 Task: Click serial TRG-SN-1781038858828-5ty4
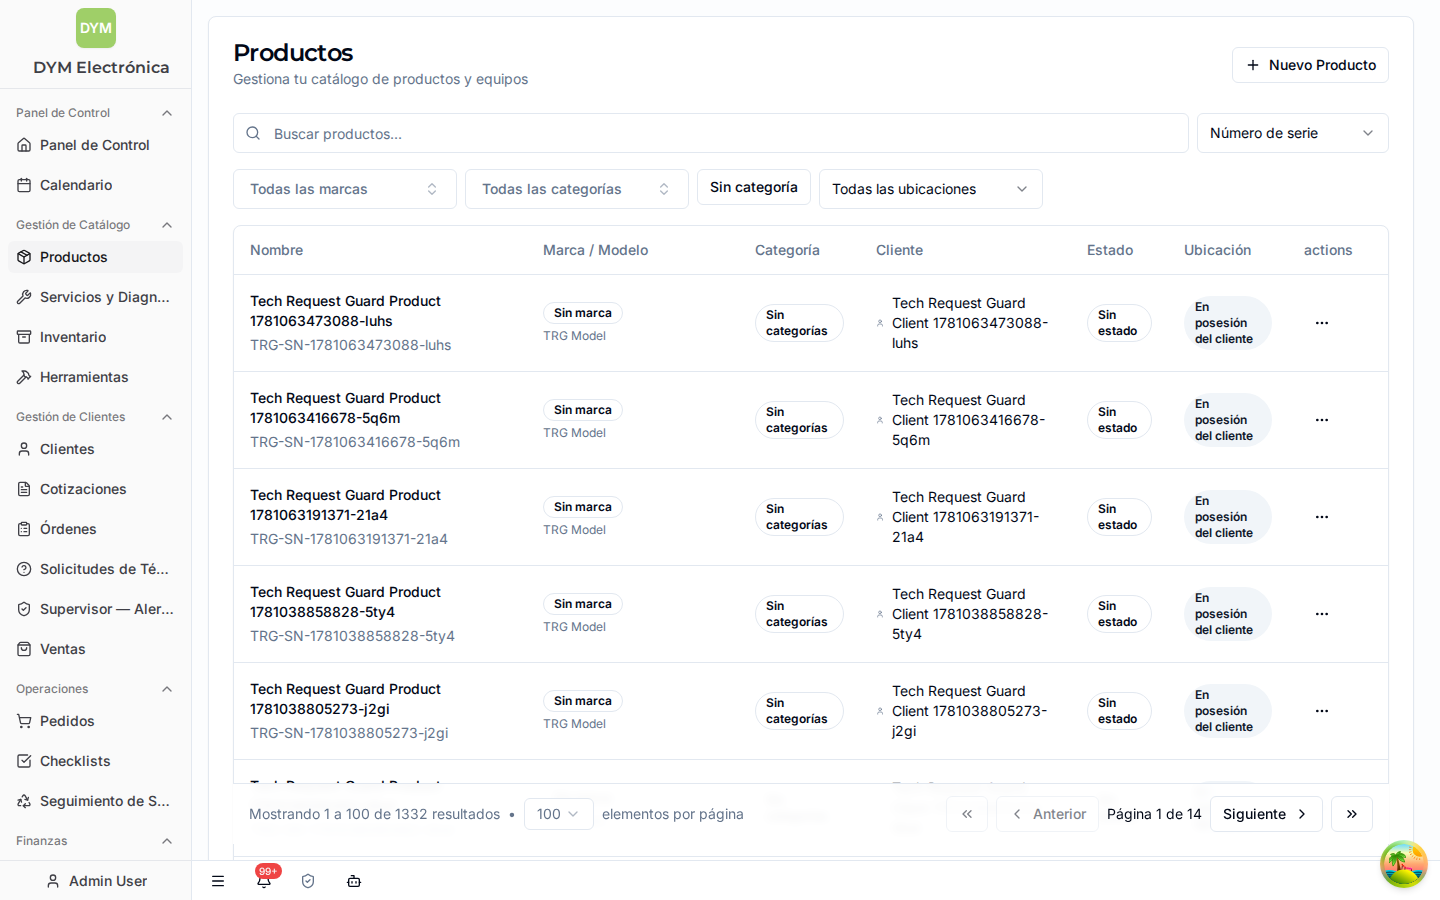pos(352,636)
